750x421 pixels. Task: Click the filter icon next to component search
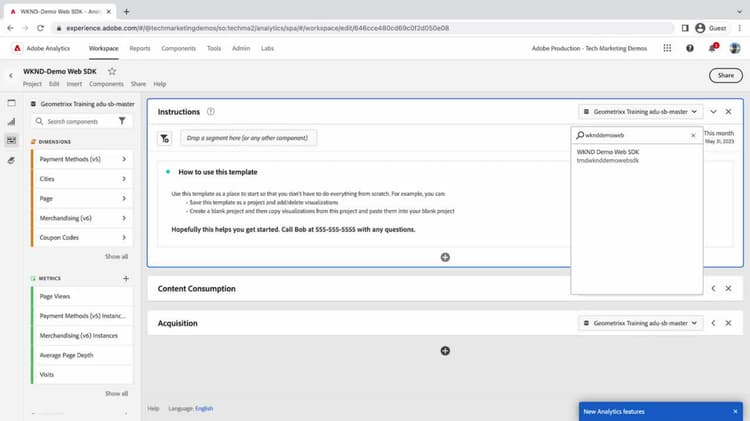pyautogui.click(x=122, y=122)
